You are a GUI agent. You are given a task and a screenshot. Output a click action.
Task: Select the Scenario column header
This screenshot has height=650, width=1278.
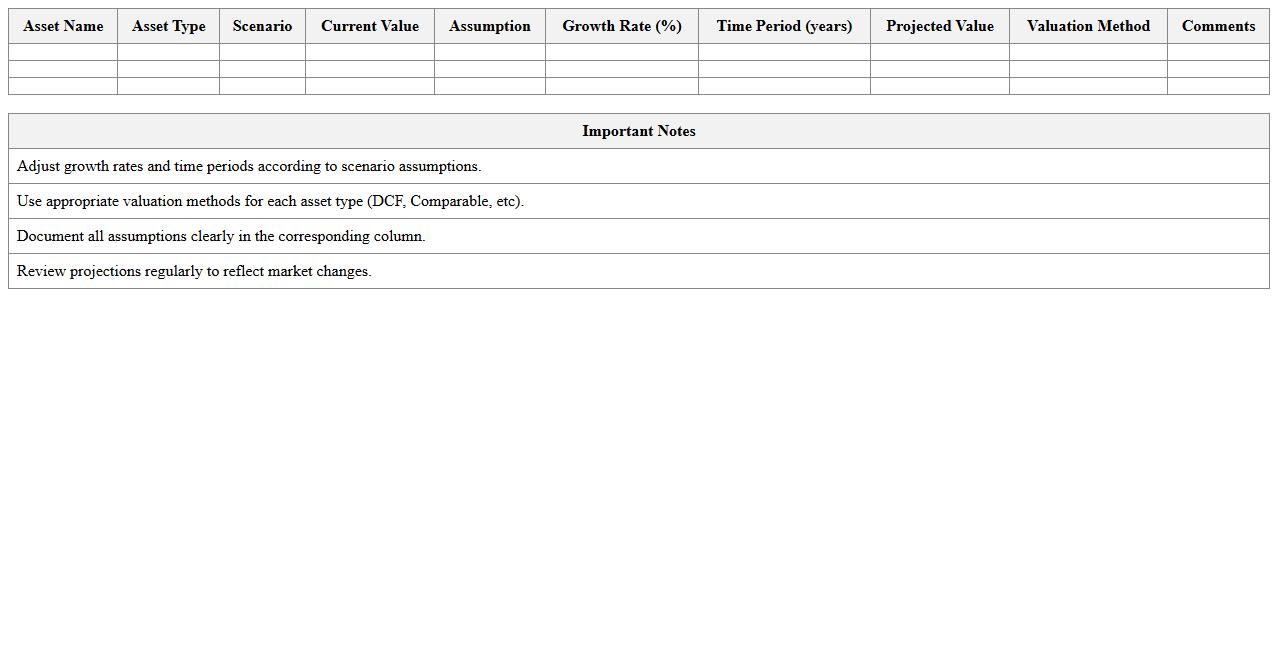click(262, 26)
